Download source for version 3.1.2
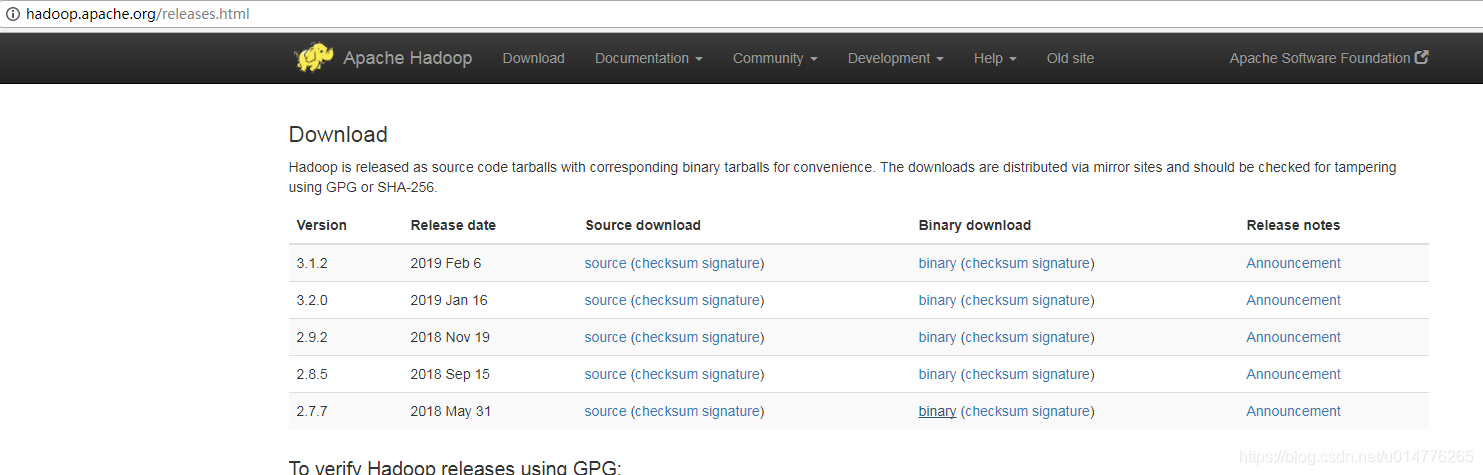Screen dimensions: 1483x475 point(605,263)
